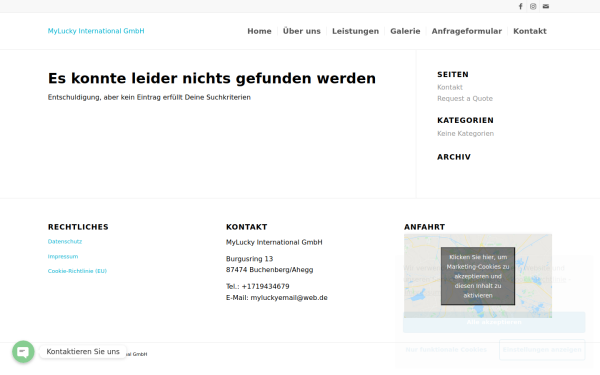Click the mail envelope icon

pos(546,6)
